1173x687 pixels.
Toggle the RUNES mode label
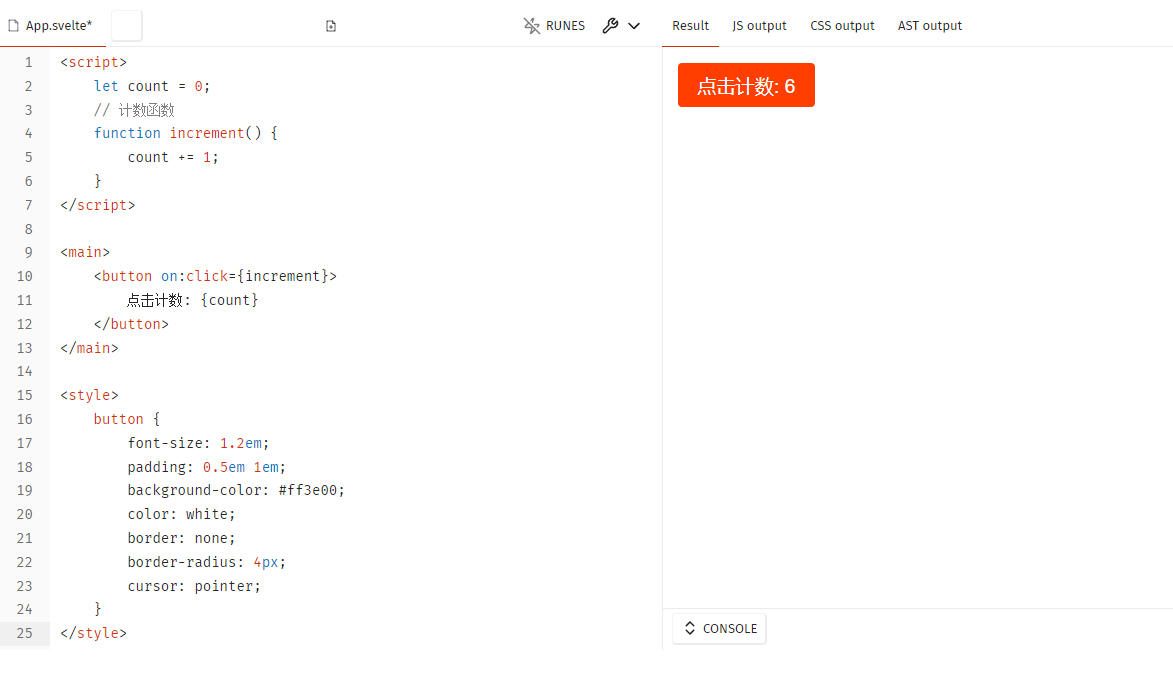[x=565, y=26]
